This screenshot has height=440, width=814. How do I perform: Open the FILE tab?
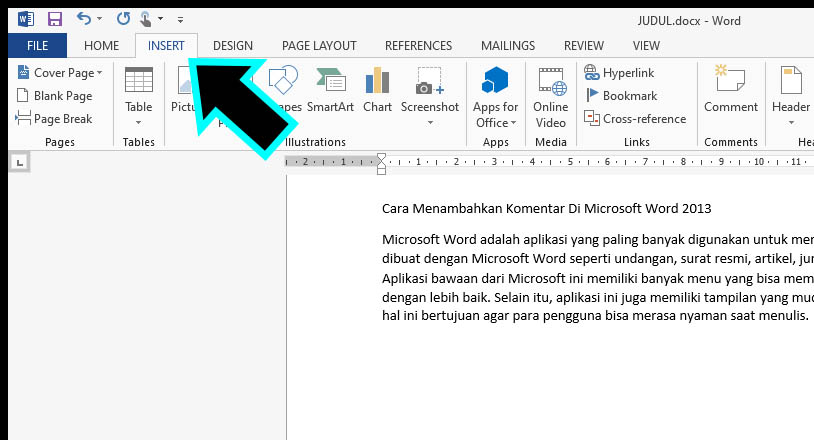point(37,46)
